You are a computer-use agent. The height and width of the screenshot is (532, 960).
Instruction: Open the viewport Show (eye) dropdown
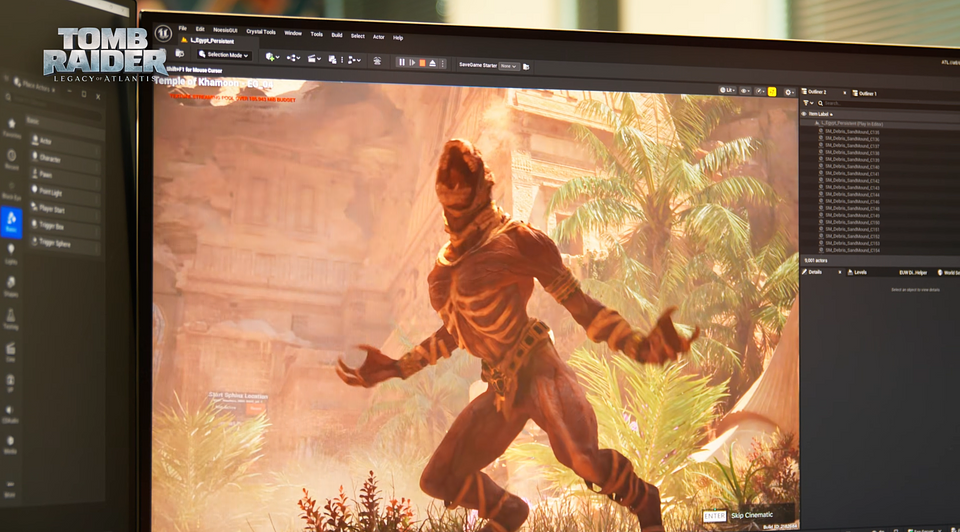coord(745,91)
